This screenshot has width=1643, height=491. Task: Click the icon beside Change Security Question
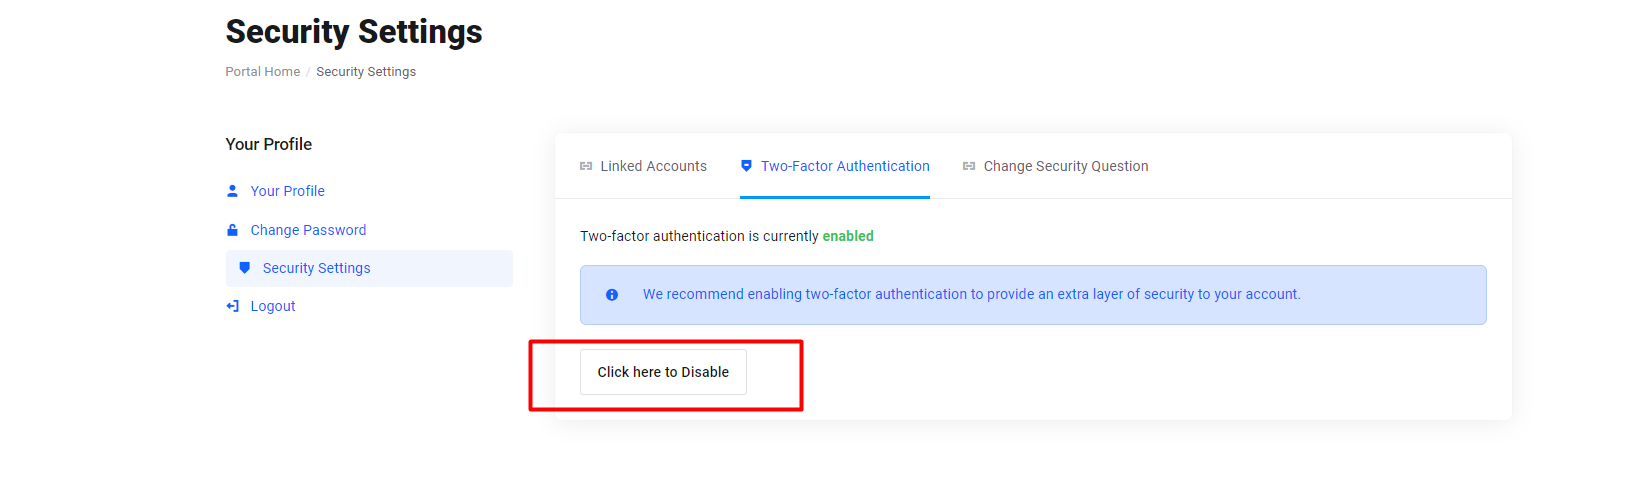(969, 166)
